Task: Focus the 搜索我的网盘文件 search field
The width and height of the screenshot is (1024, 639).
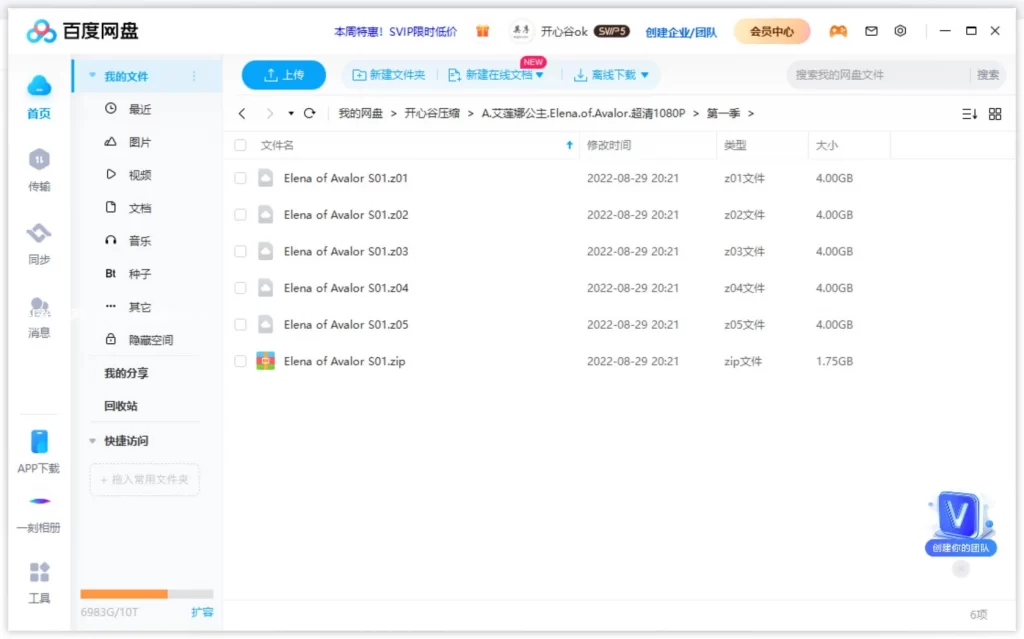Action: coord(879,74)
